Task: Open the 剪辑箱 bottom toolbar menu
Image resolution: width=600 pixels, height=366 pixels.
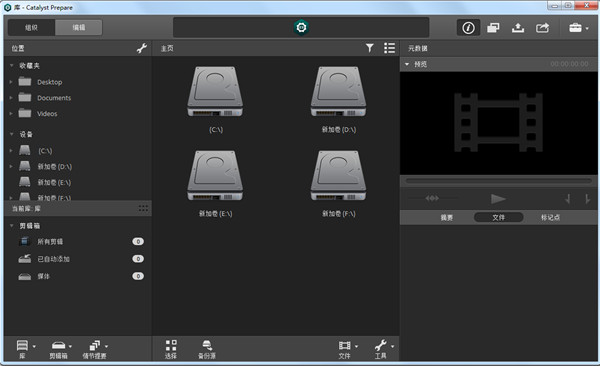Action: [x=60, y=349]
